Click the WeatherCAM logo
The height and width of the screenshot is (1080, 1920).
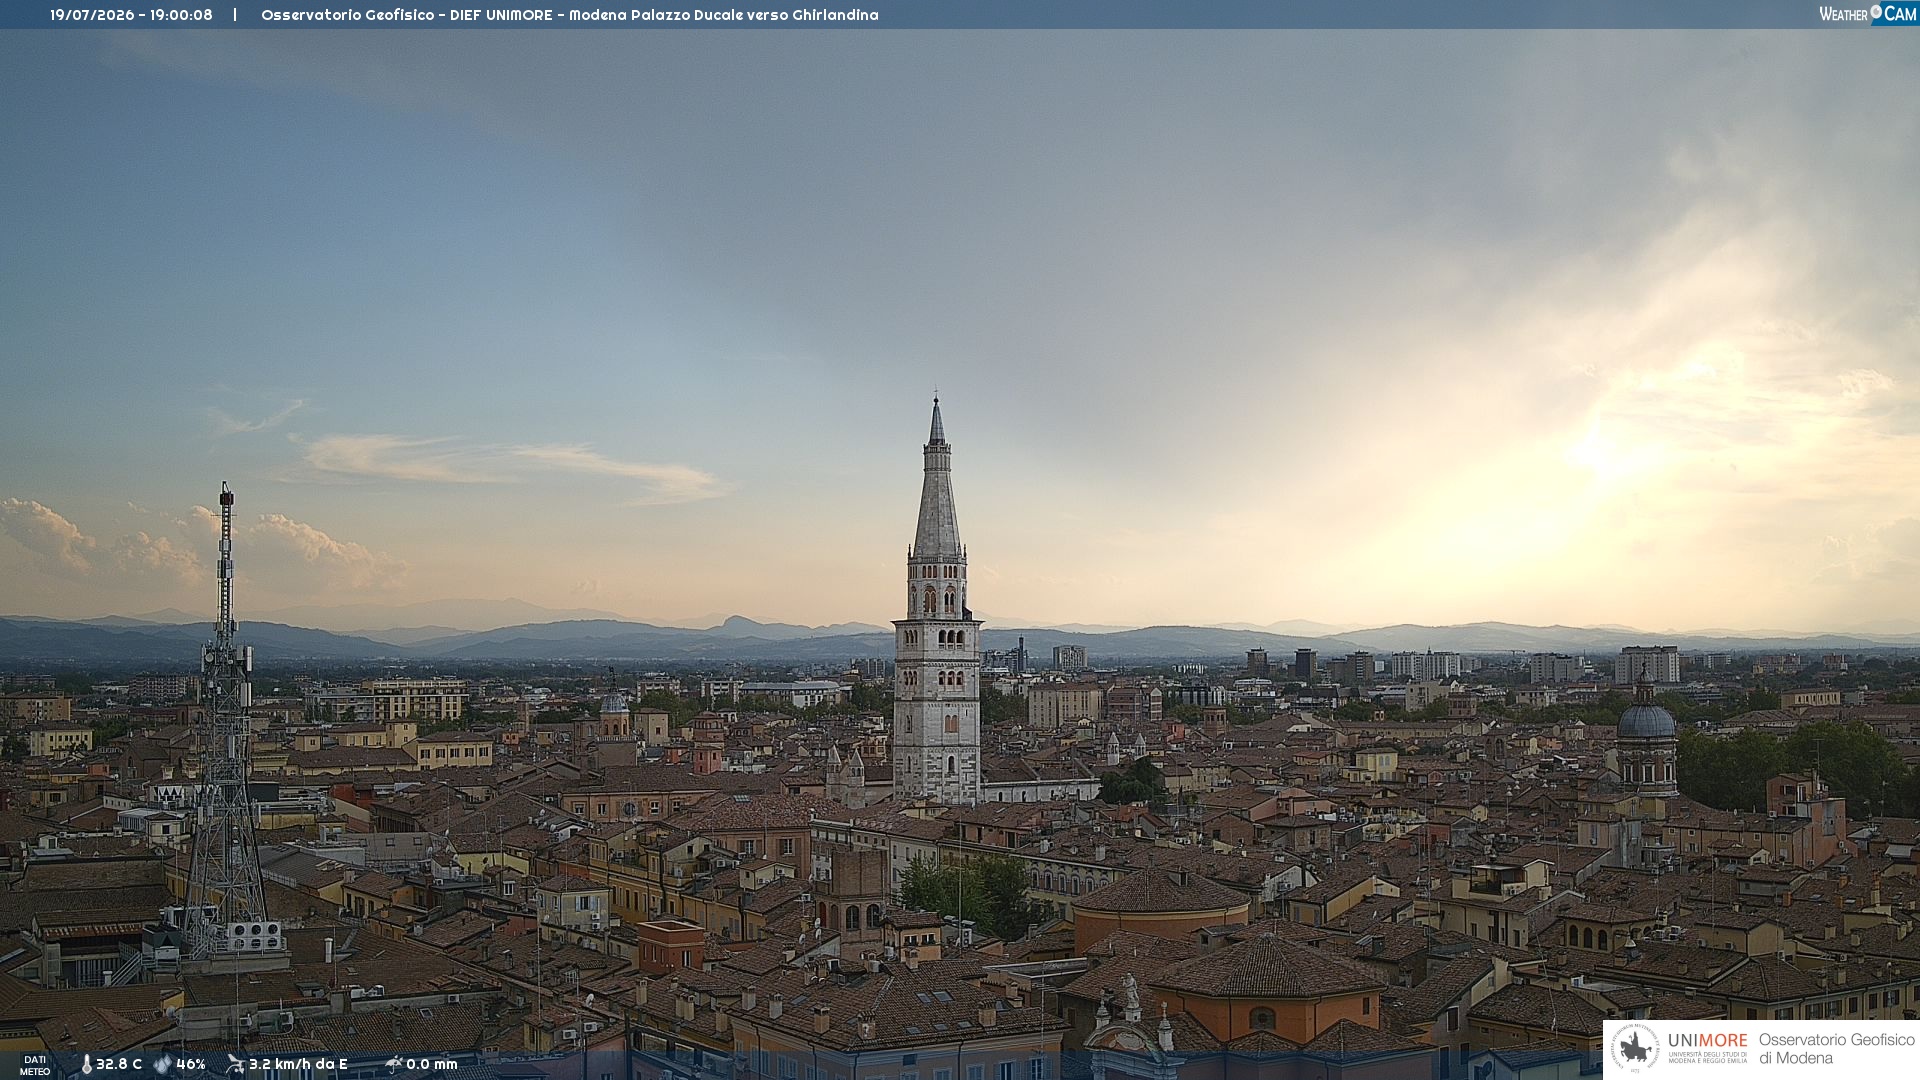click(1868, 13)
